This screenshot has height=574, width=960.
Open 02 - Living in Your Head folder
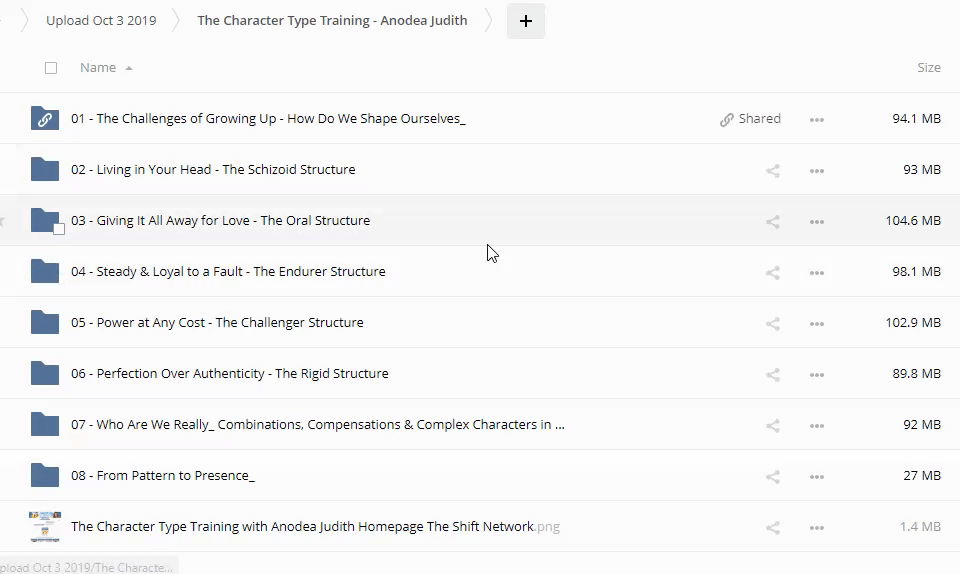(213, 170)
